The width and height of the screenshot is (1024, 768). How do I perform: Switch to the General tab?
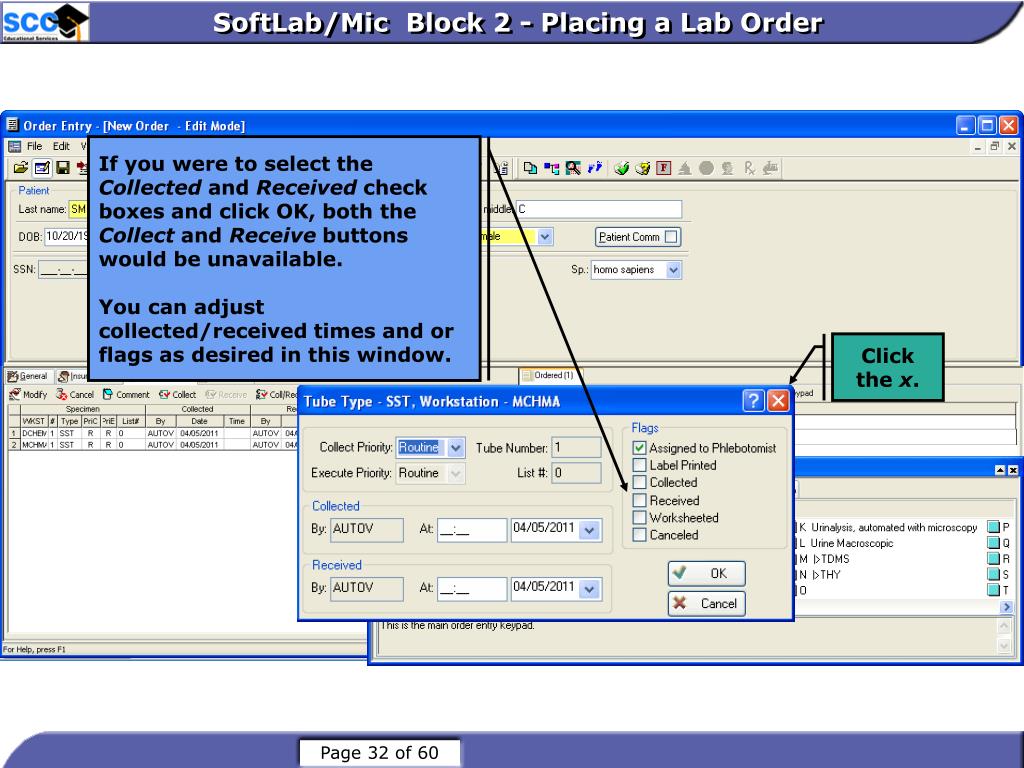(x=28, y=376)
